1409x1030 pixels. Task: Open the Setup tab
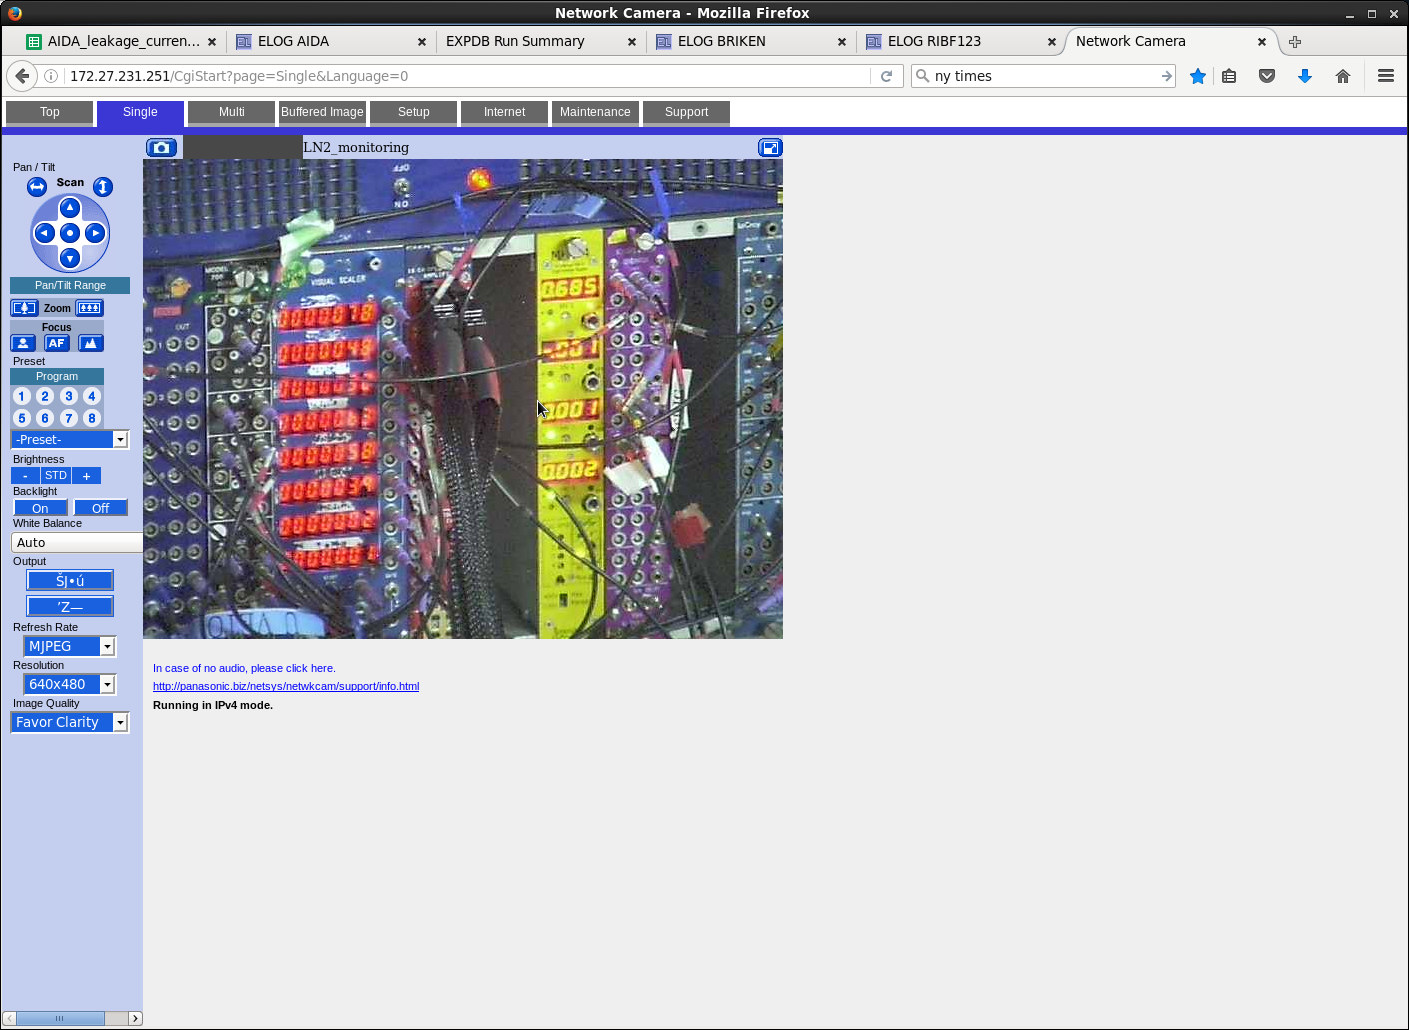point(413,112)
